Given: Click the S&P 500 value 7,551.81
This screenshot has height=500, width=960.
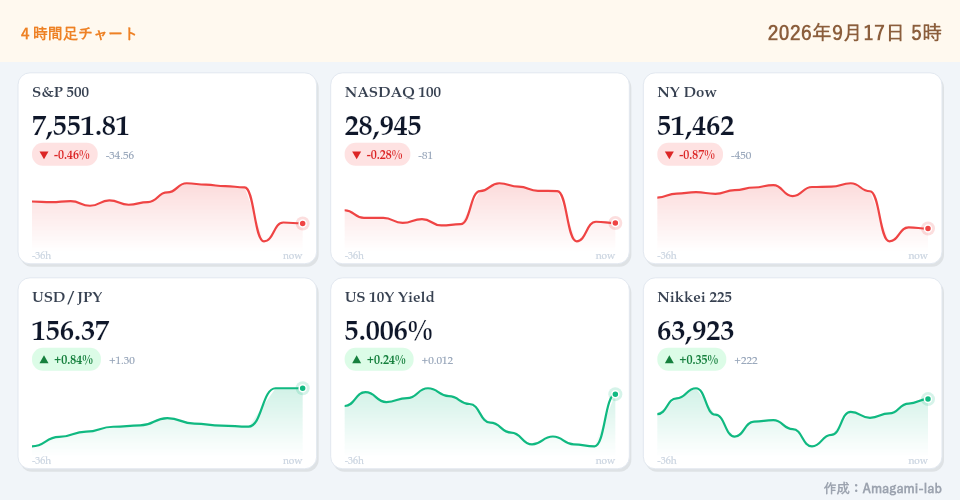Looking at the screenshot, I should click(80, 126).
